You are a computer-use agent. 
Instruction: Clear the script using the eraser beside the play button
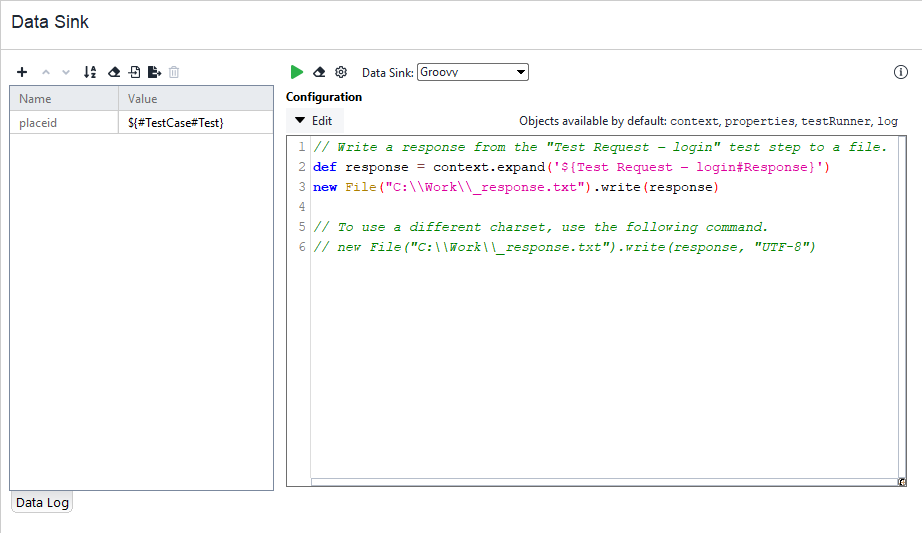tap(319, 72)
